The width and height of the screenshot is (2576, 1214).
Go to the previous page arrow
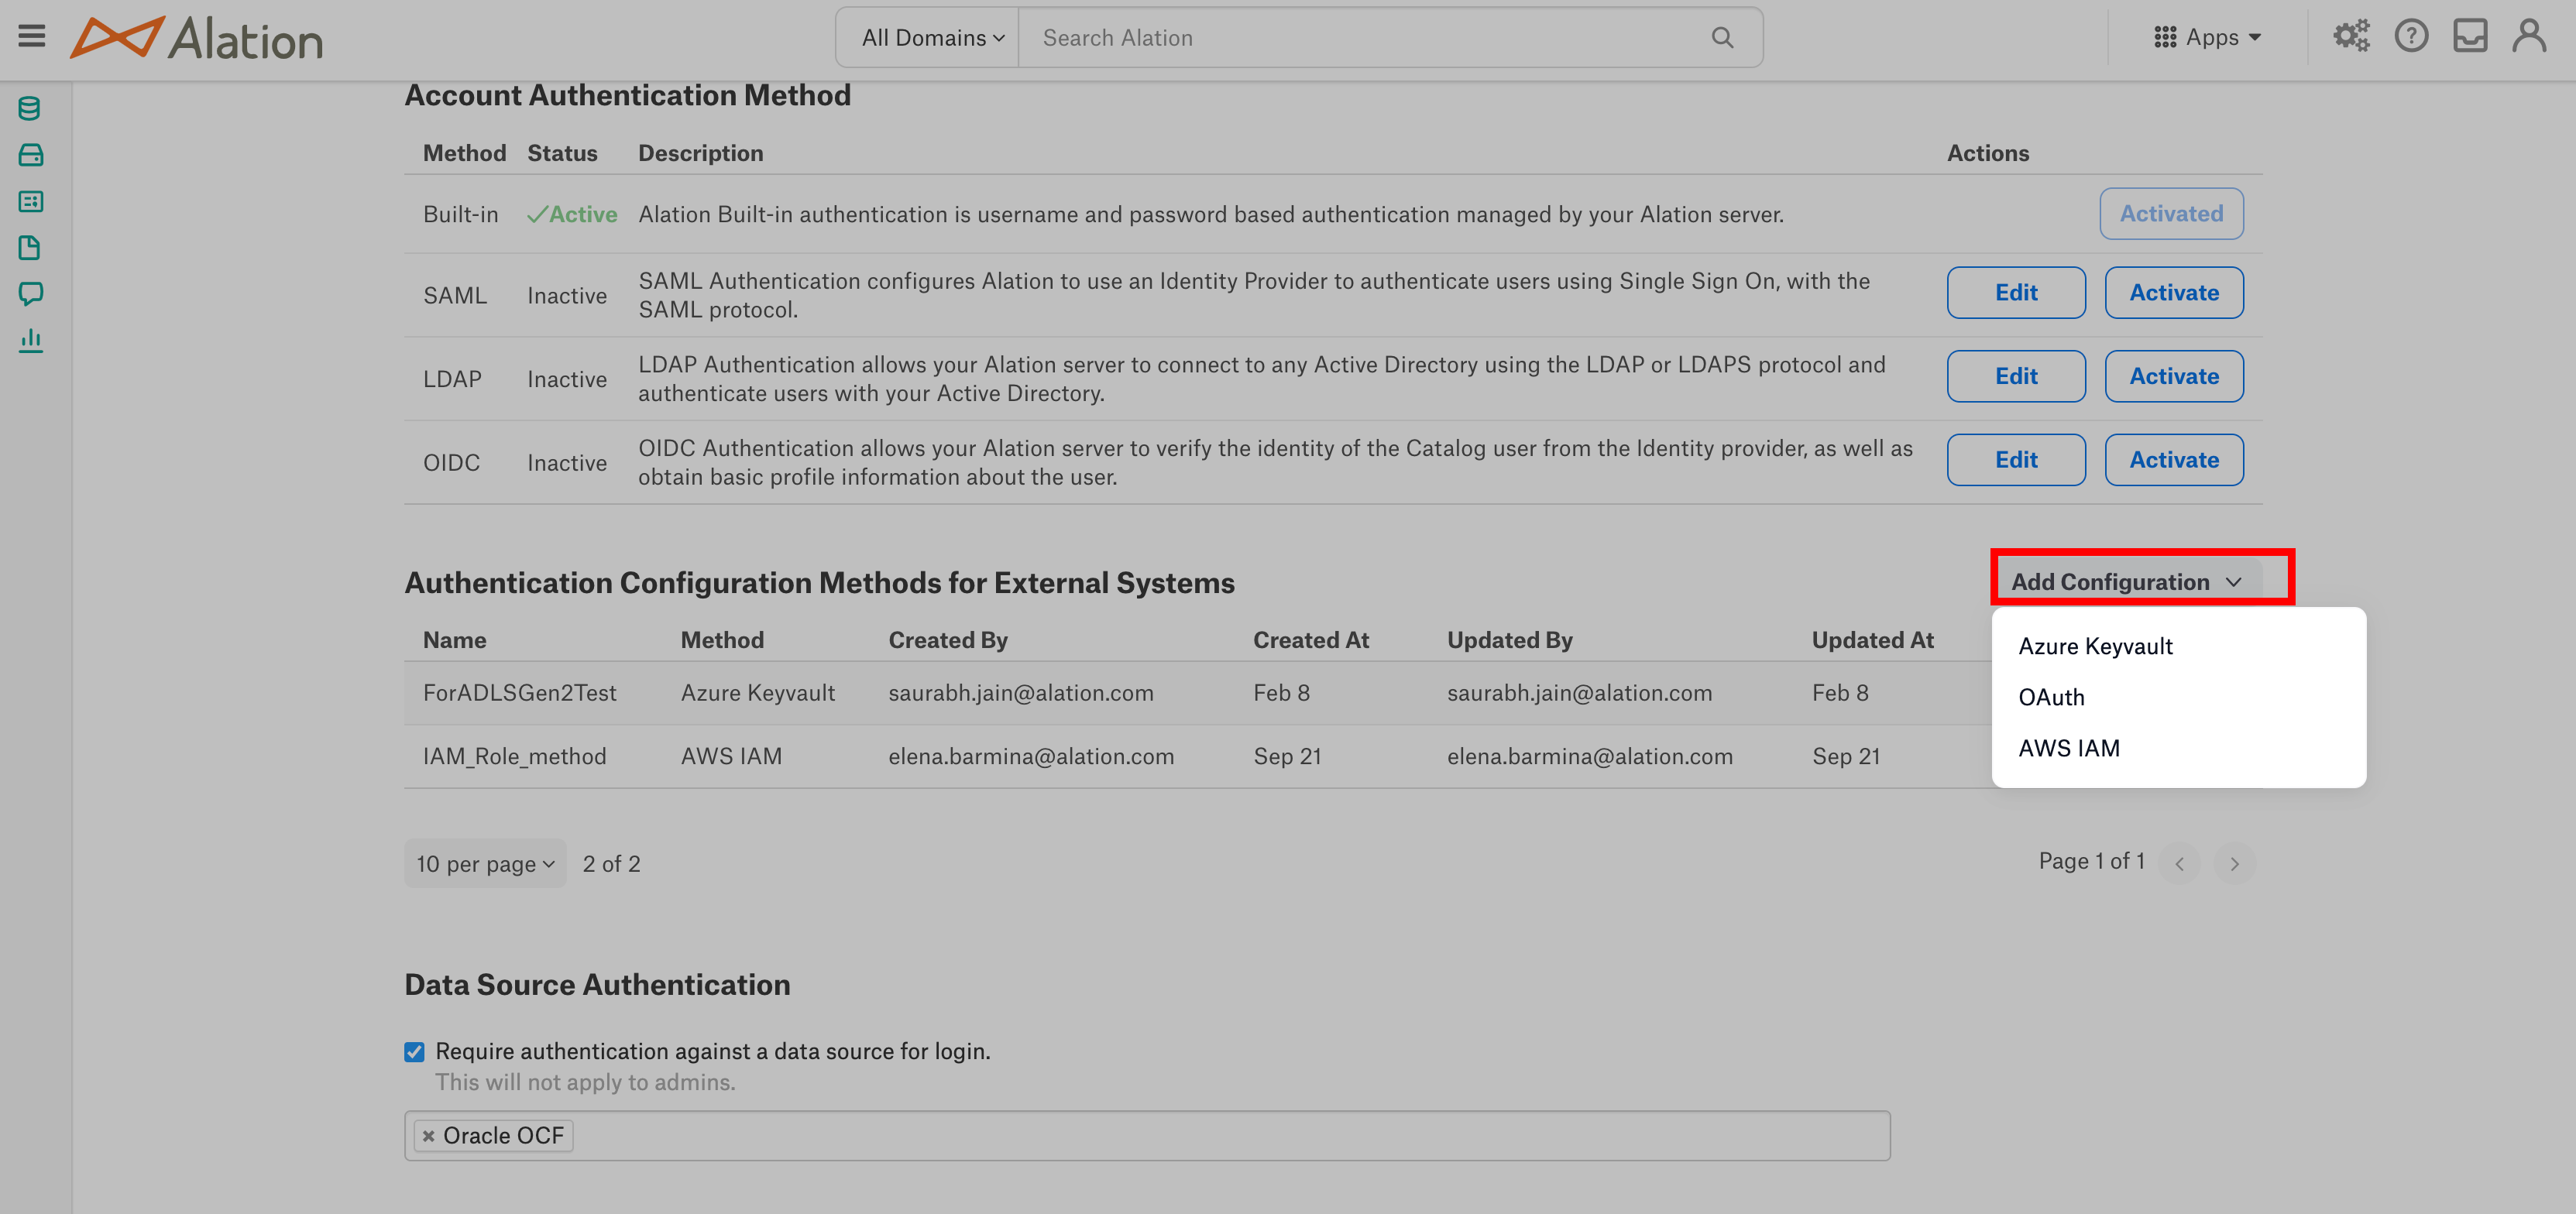coord(2180,863)
